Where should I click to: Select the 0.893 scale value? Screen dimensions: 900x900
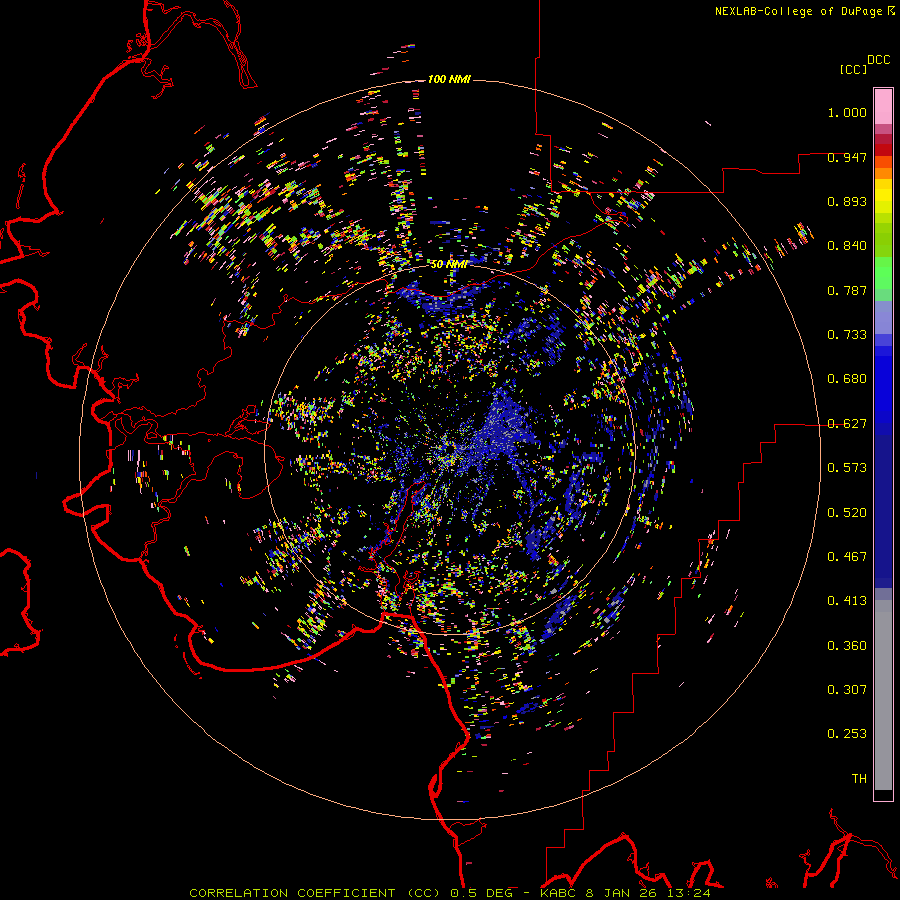847,201
